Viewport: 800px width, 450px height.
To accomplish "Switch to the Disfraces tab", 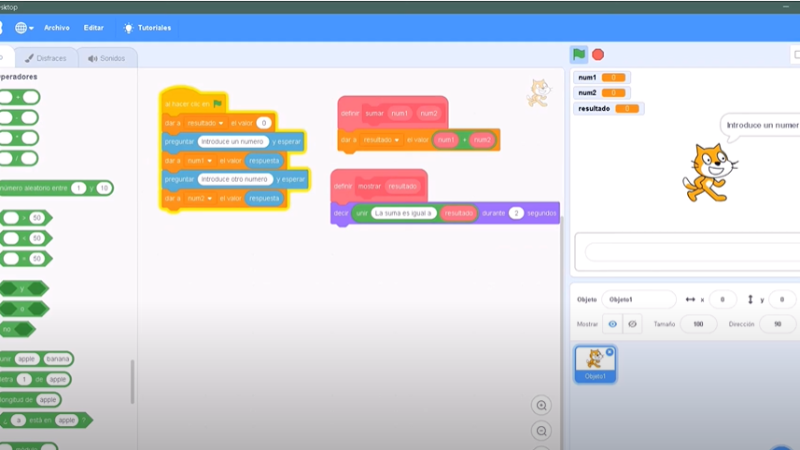I will pos(46,58).
